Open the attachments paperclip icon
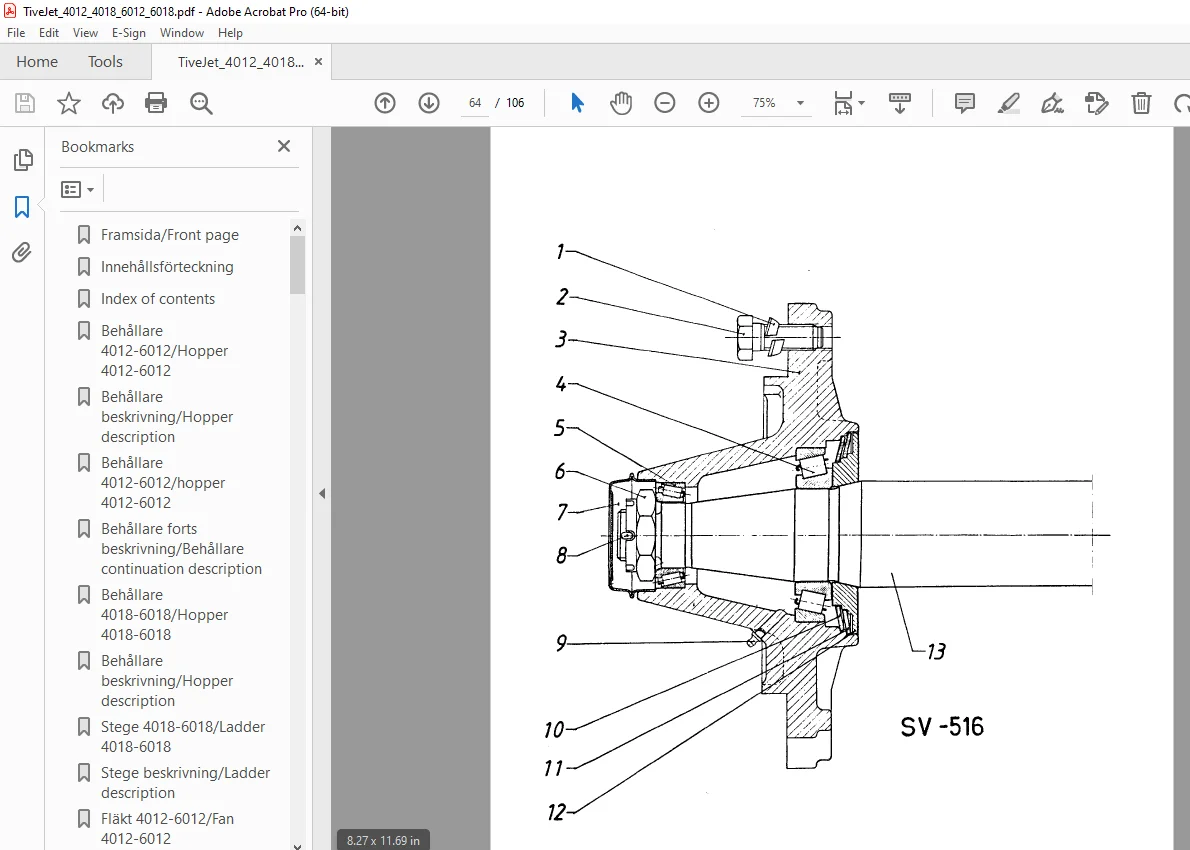 [22, 253]
